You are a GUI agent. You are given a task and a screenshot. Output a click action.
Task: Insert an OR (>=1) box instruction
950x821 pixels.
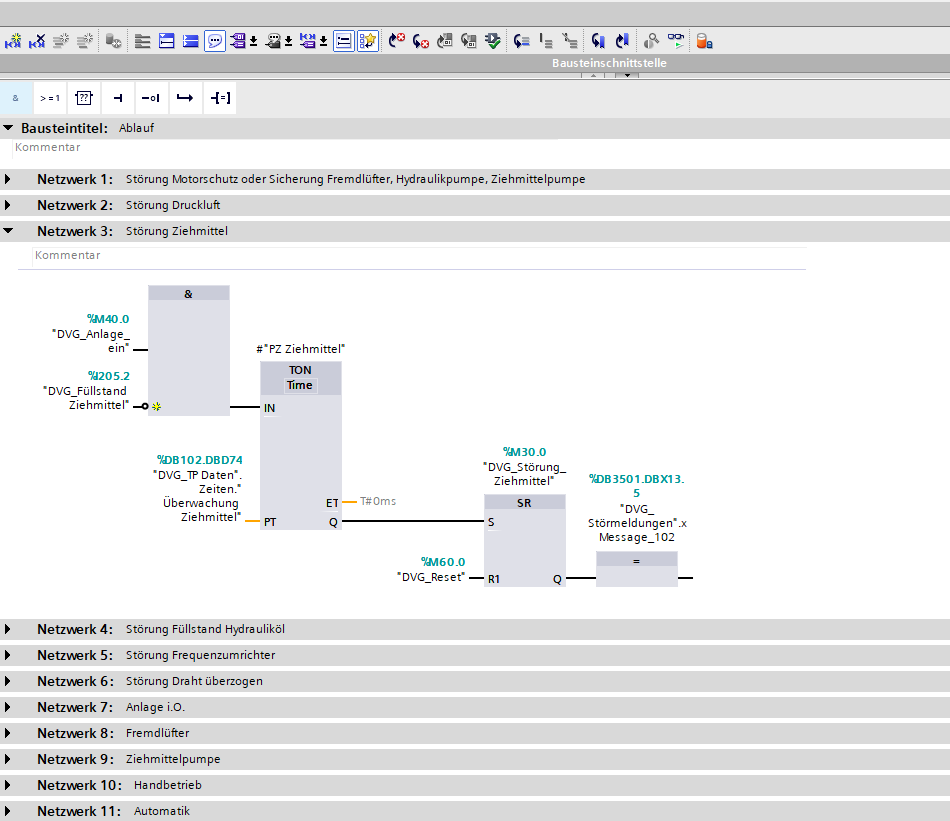[50, 98]
